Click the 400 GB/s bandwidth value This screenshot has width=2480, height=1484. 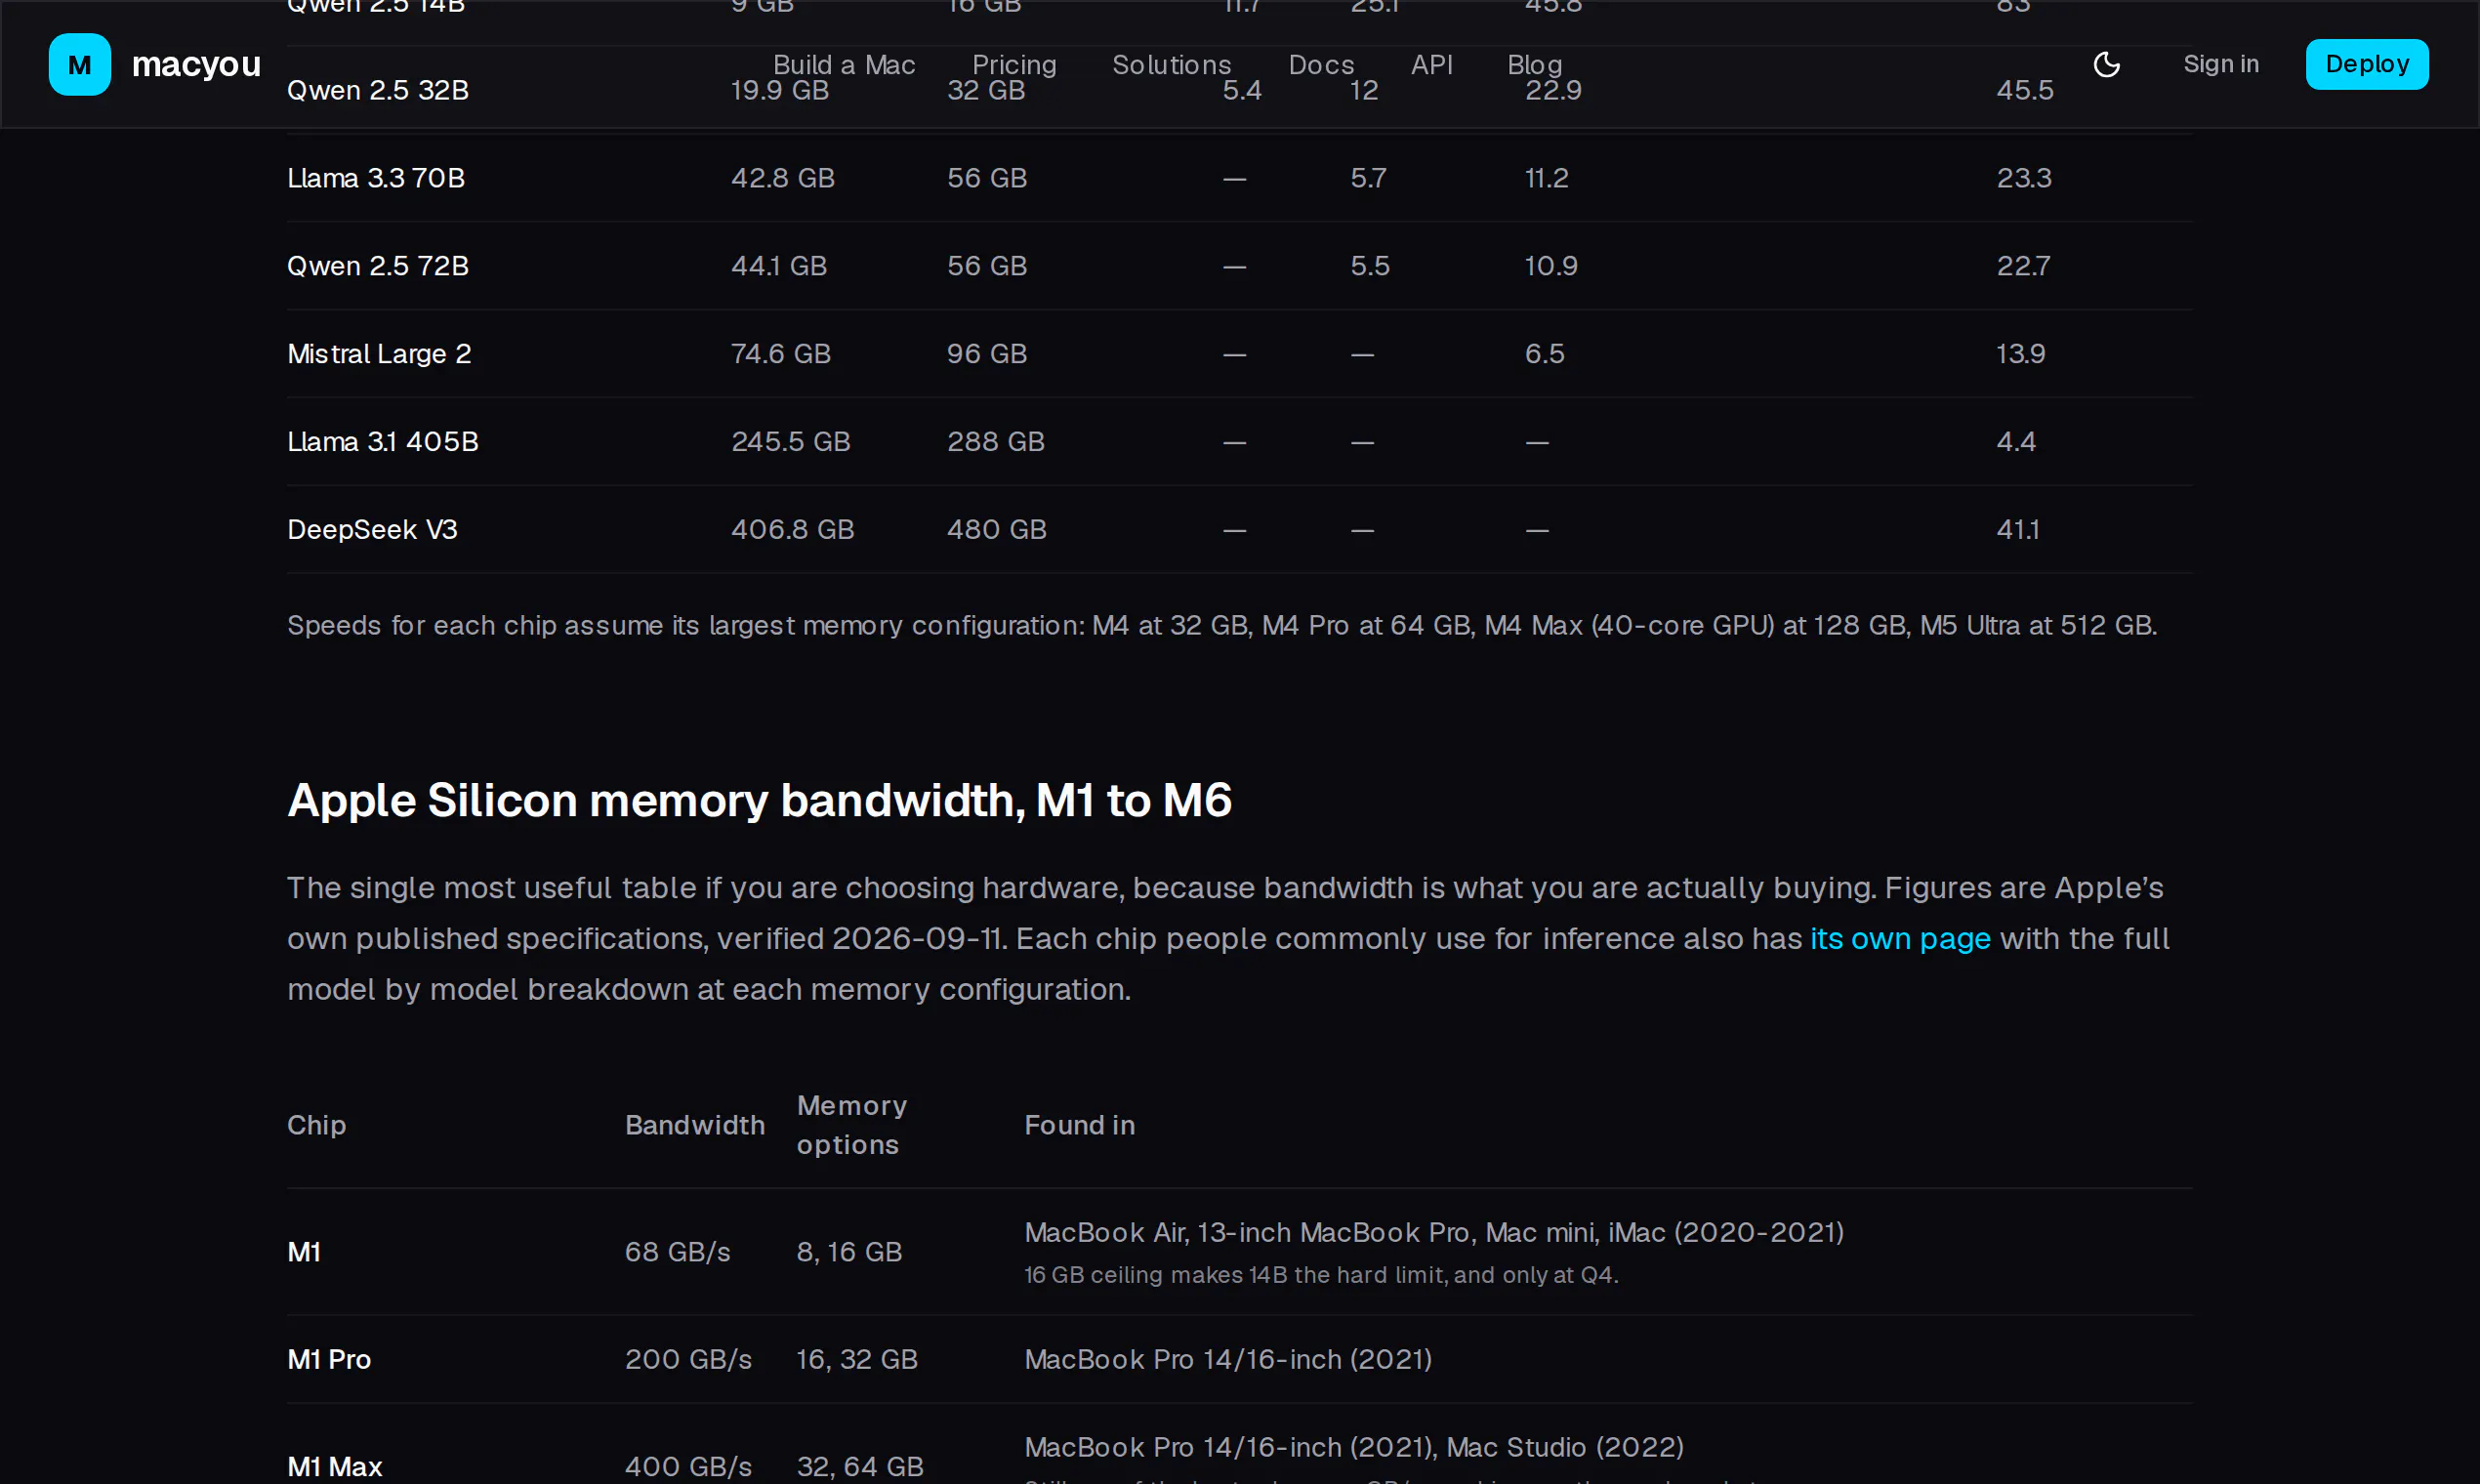click(x=688, y=1467)
